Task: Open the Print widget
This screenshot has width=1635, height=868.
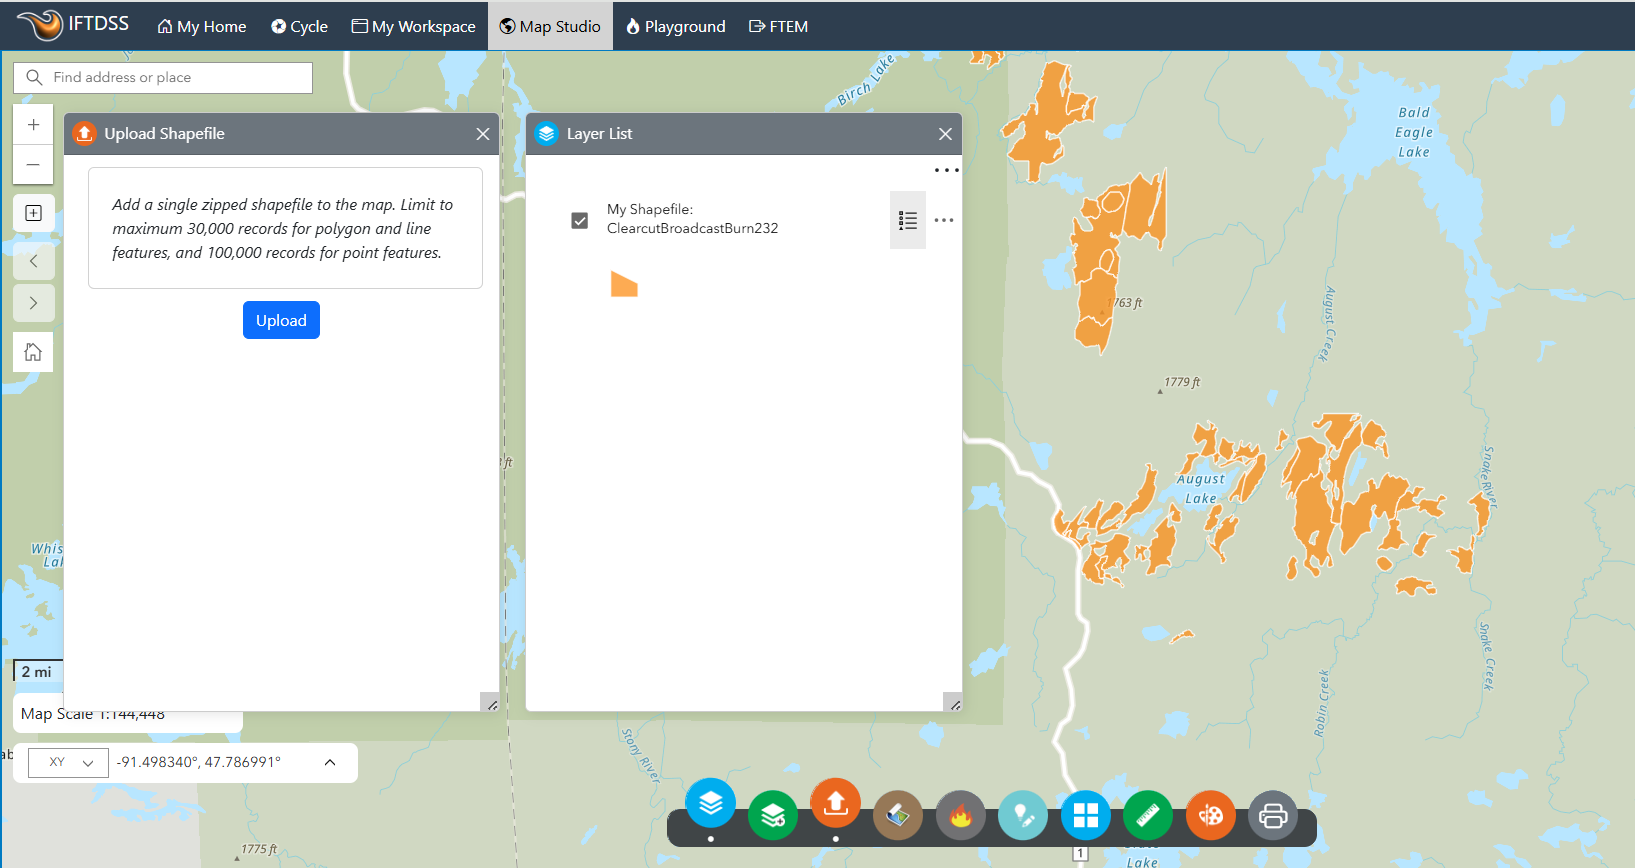Action: point(1273,816)
